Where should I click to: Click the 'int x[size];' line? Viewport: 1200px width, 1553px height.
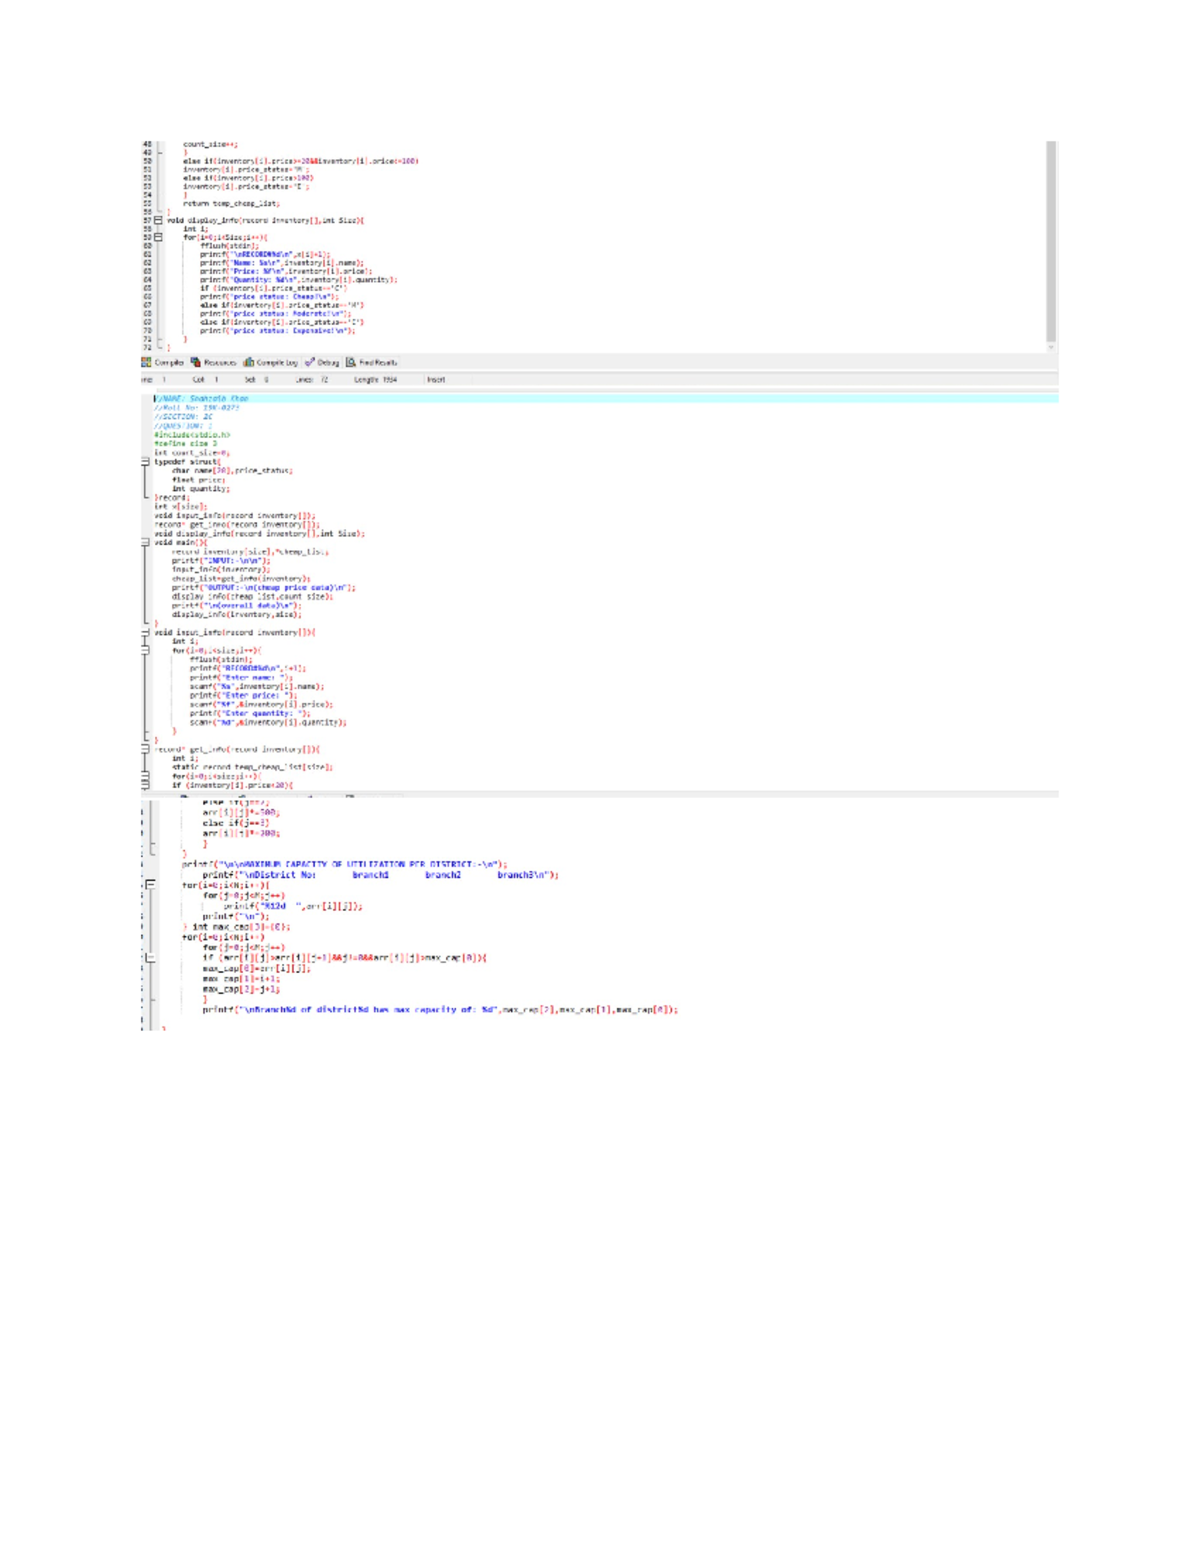point(180,507)
